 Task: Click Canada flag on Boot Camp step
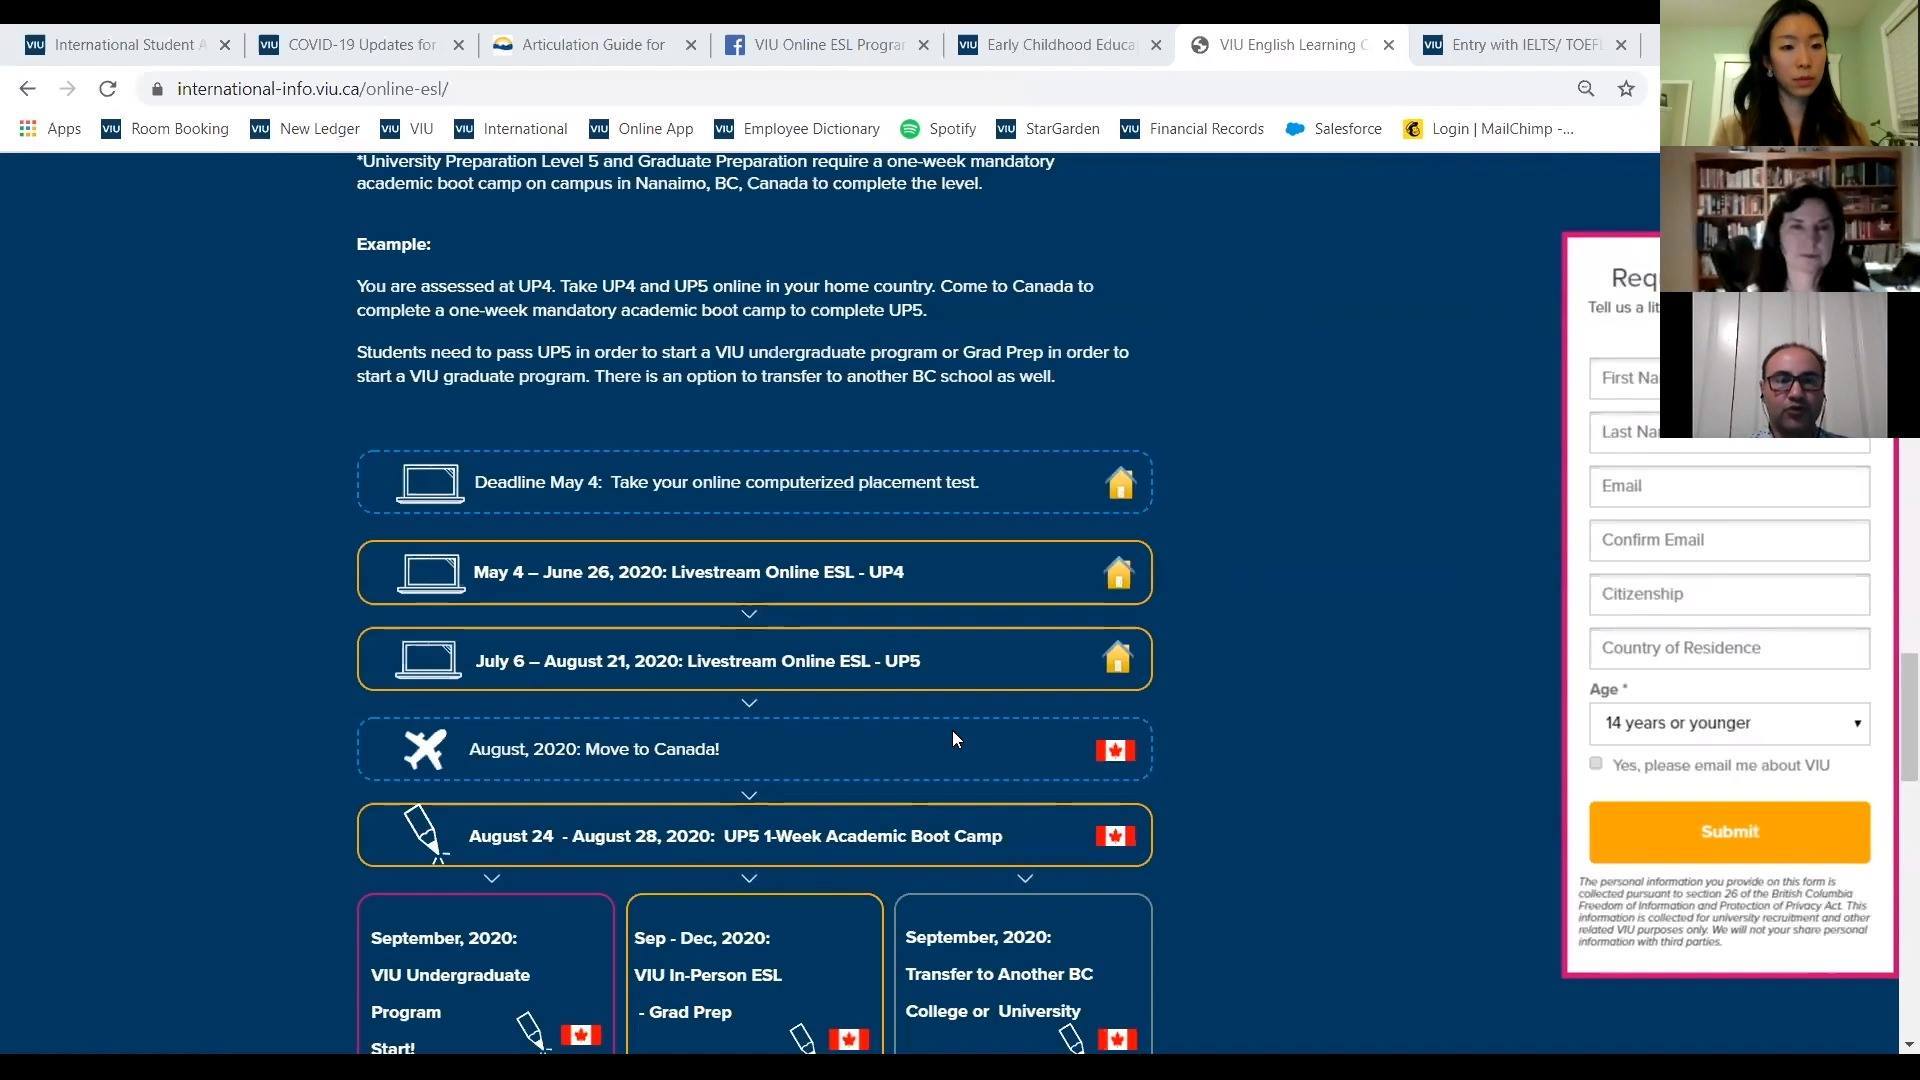coord(1115,836)
